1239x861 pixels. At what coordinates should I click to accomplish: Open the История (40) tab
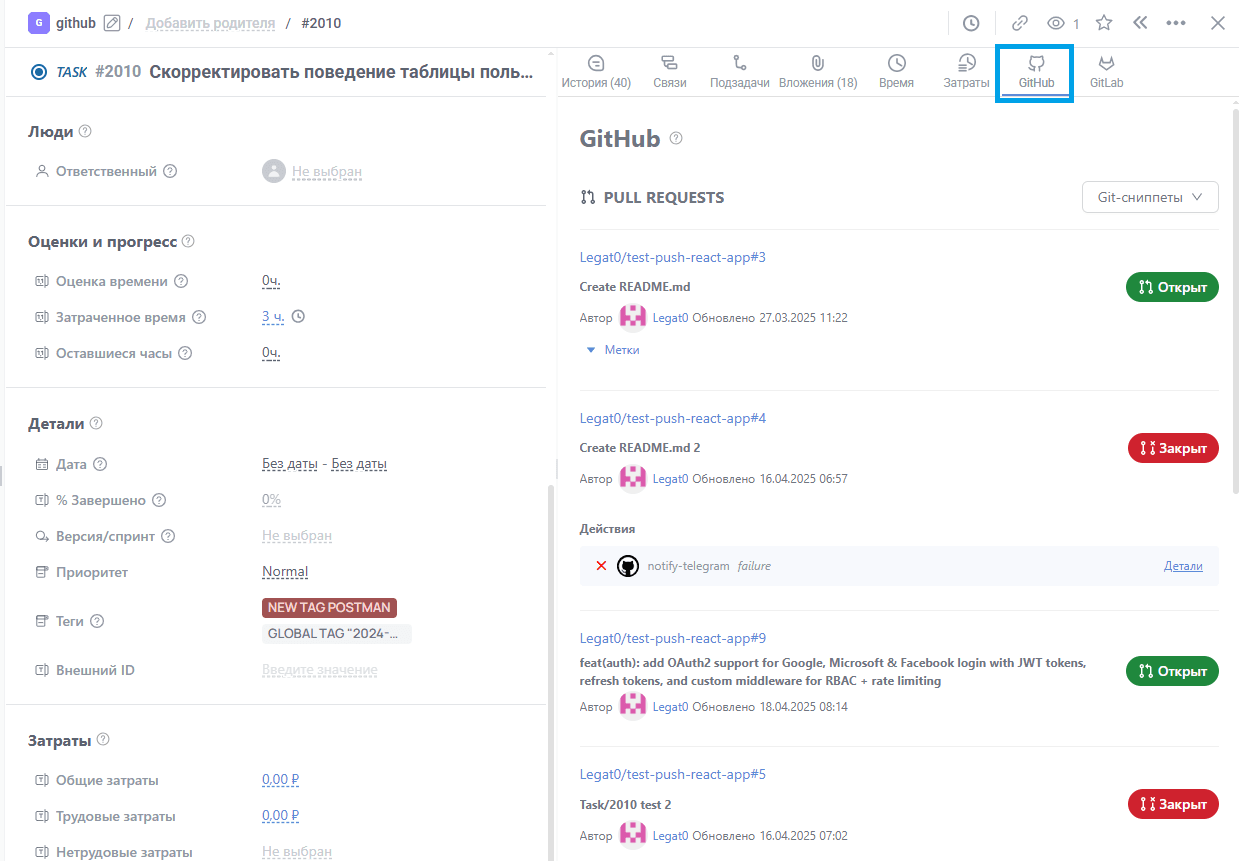[597, 72]
